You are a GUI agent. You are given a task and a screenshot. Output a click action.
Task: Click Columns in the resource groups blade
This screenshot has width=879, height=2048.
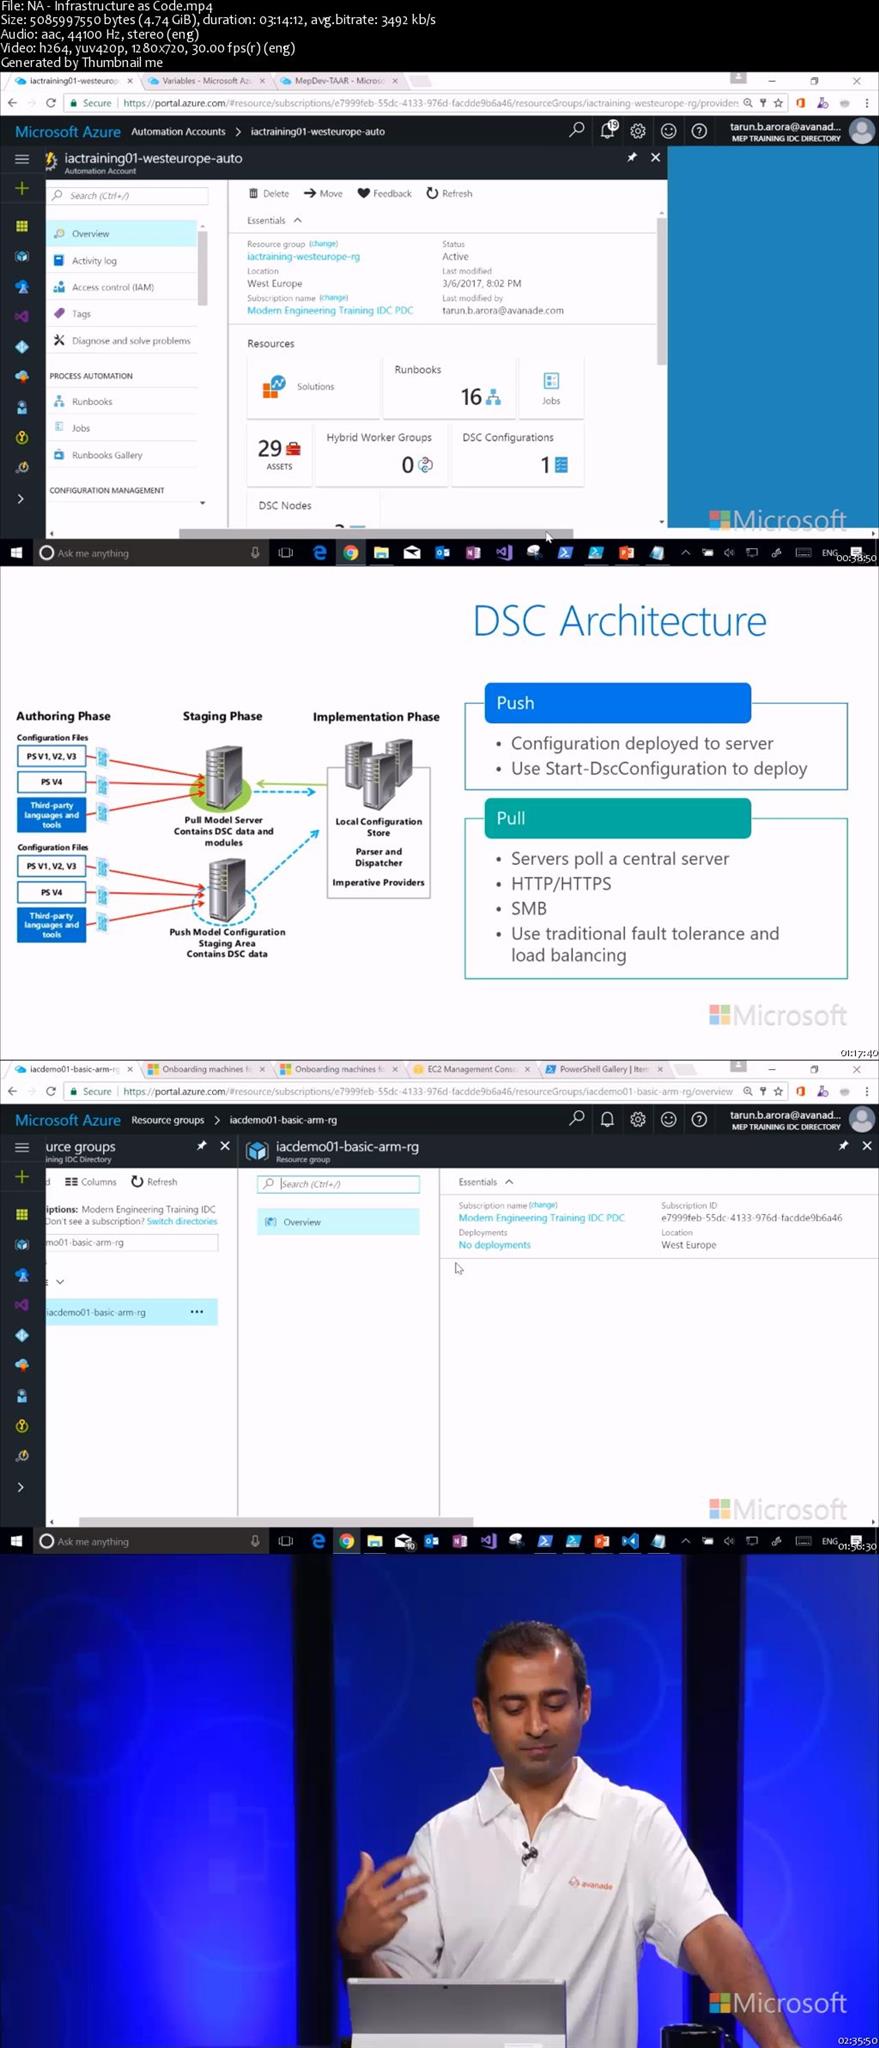coord(91,1181)
